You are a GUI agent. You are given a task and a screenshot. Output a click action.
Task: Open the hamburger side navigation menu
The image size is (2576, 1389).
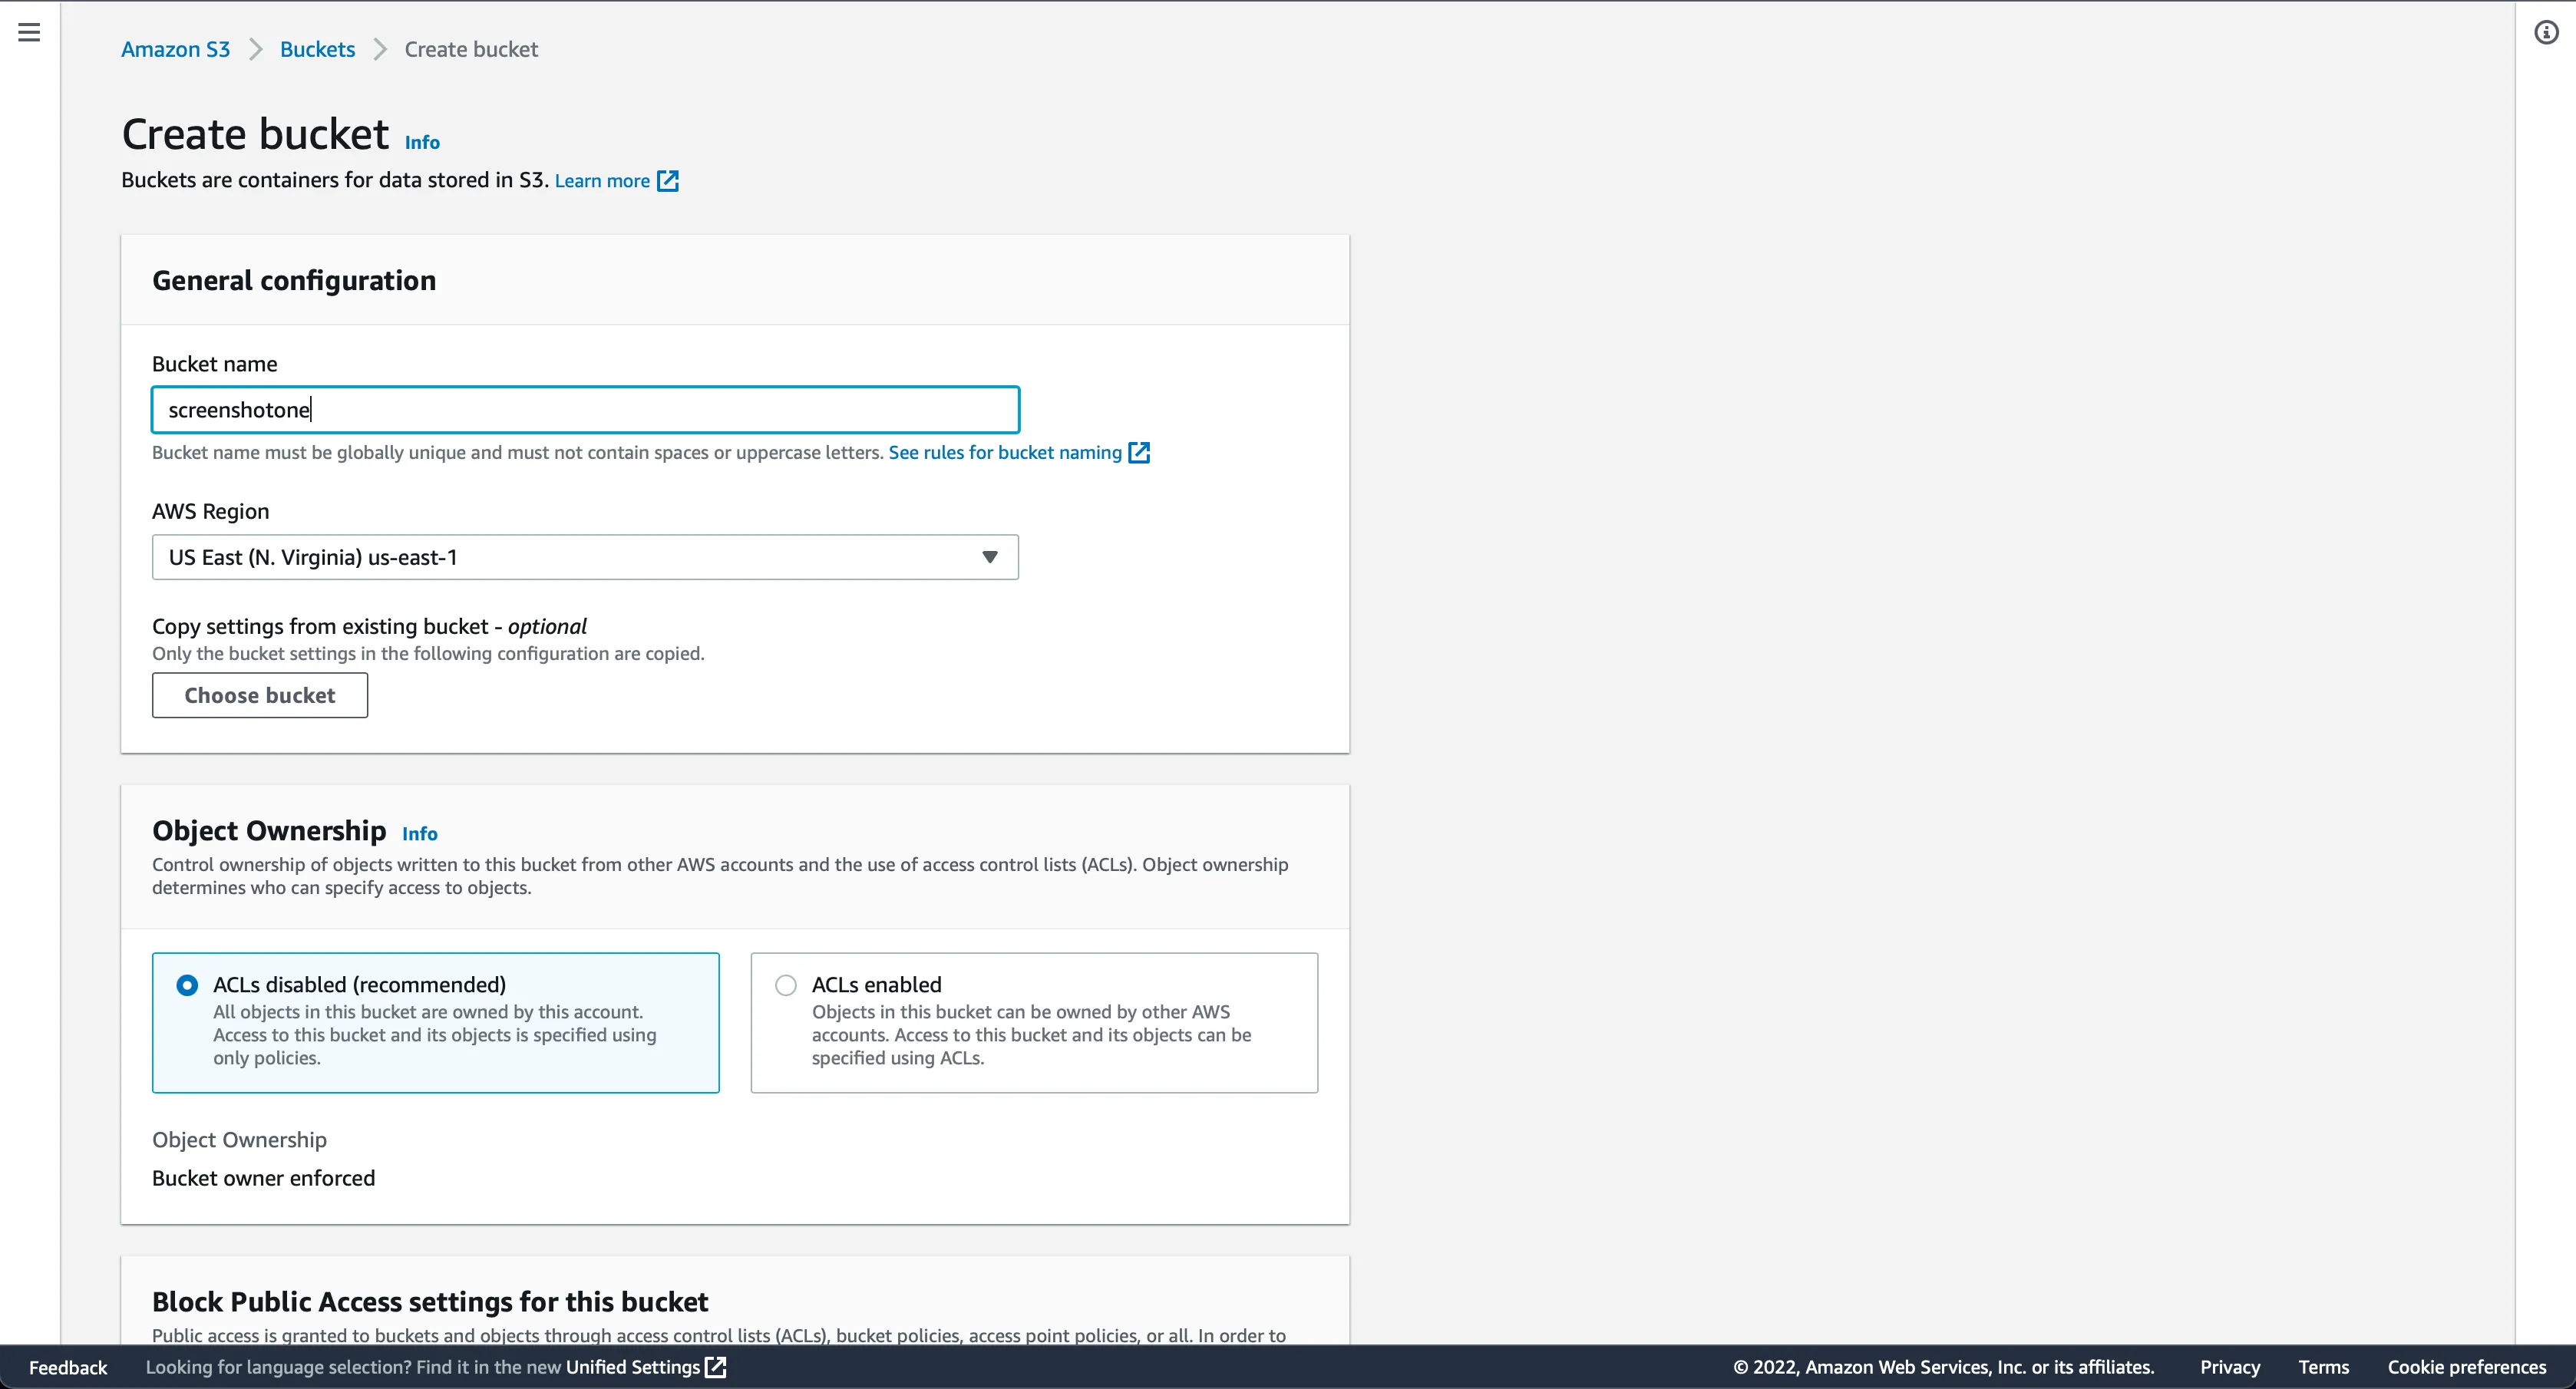30,33
